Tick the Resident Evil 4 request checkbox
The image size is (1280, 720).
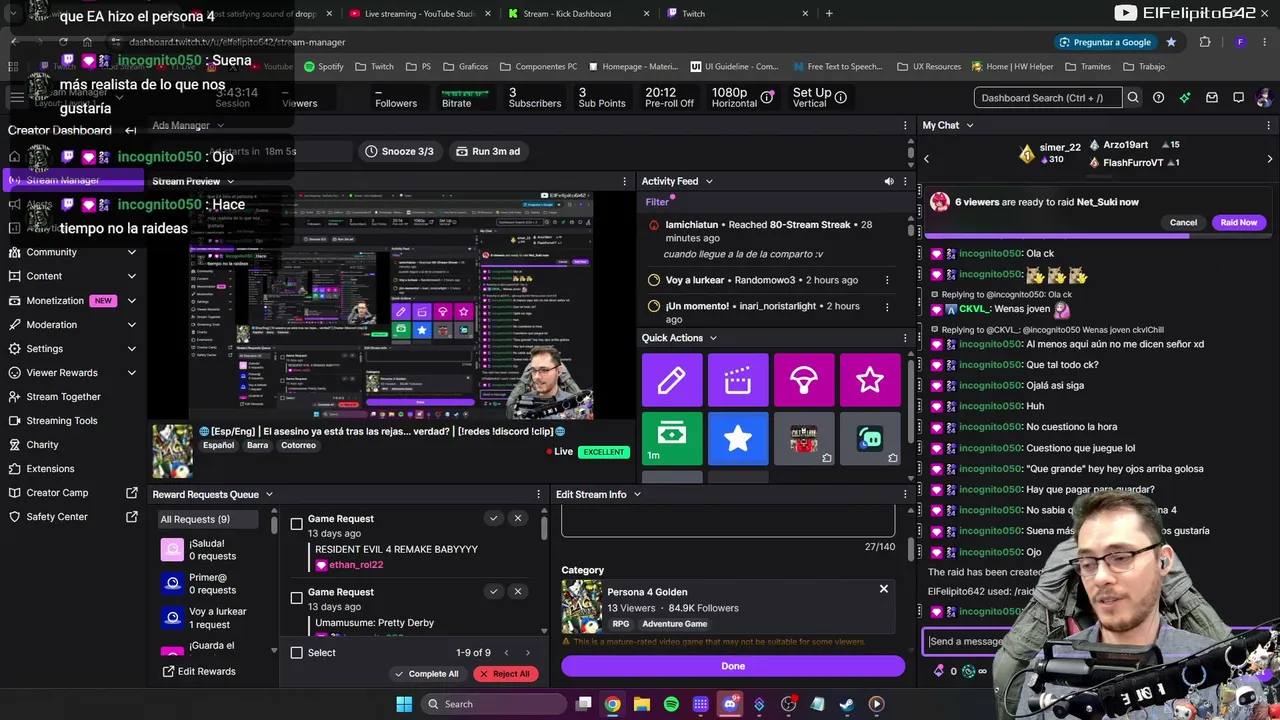(x=297, y=524)
